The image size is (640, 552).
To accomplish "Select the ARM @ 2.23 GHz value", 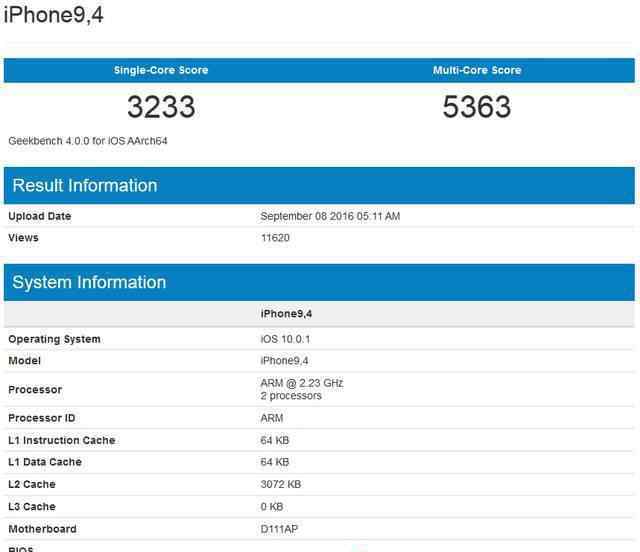I will 302,383.
